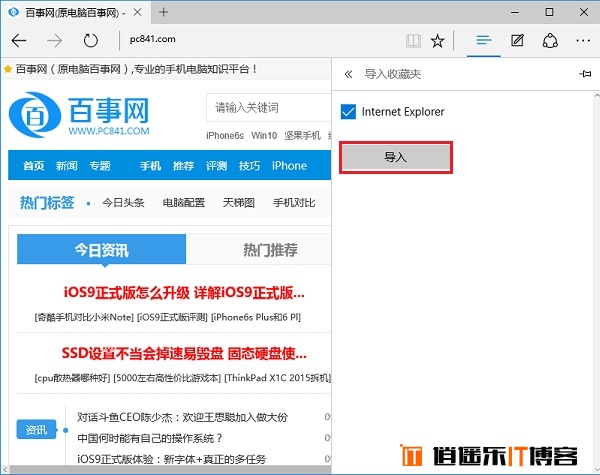Open 技巧 in the navigation bar

pyautogui.click(x=249, y=165)
